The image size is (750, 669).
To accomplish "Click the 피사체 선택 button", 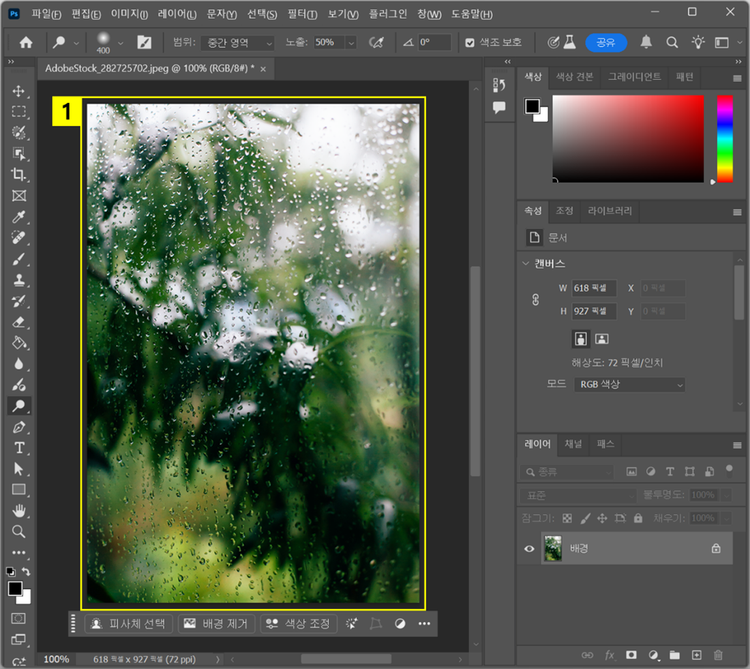I will coord(126,624).
